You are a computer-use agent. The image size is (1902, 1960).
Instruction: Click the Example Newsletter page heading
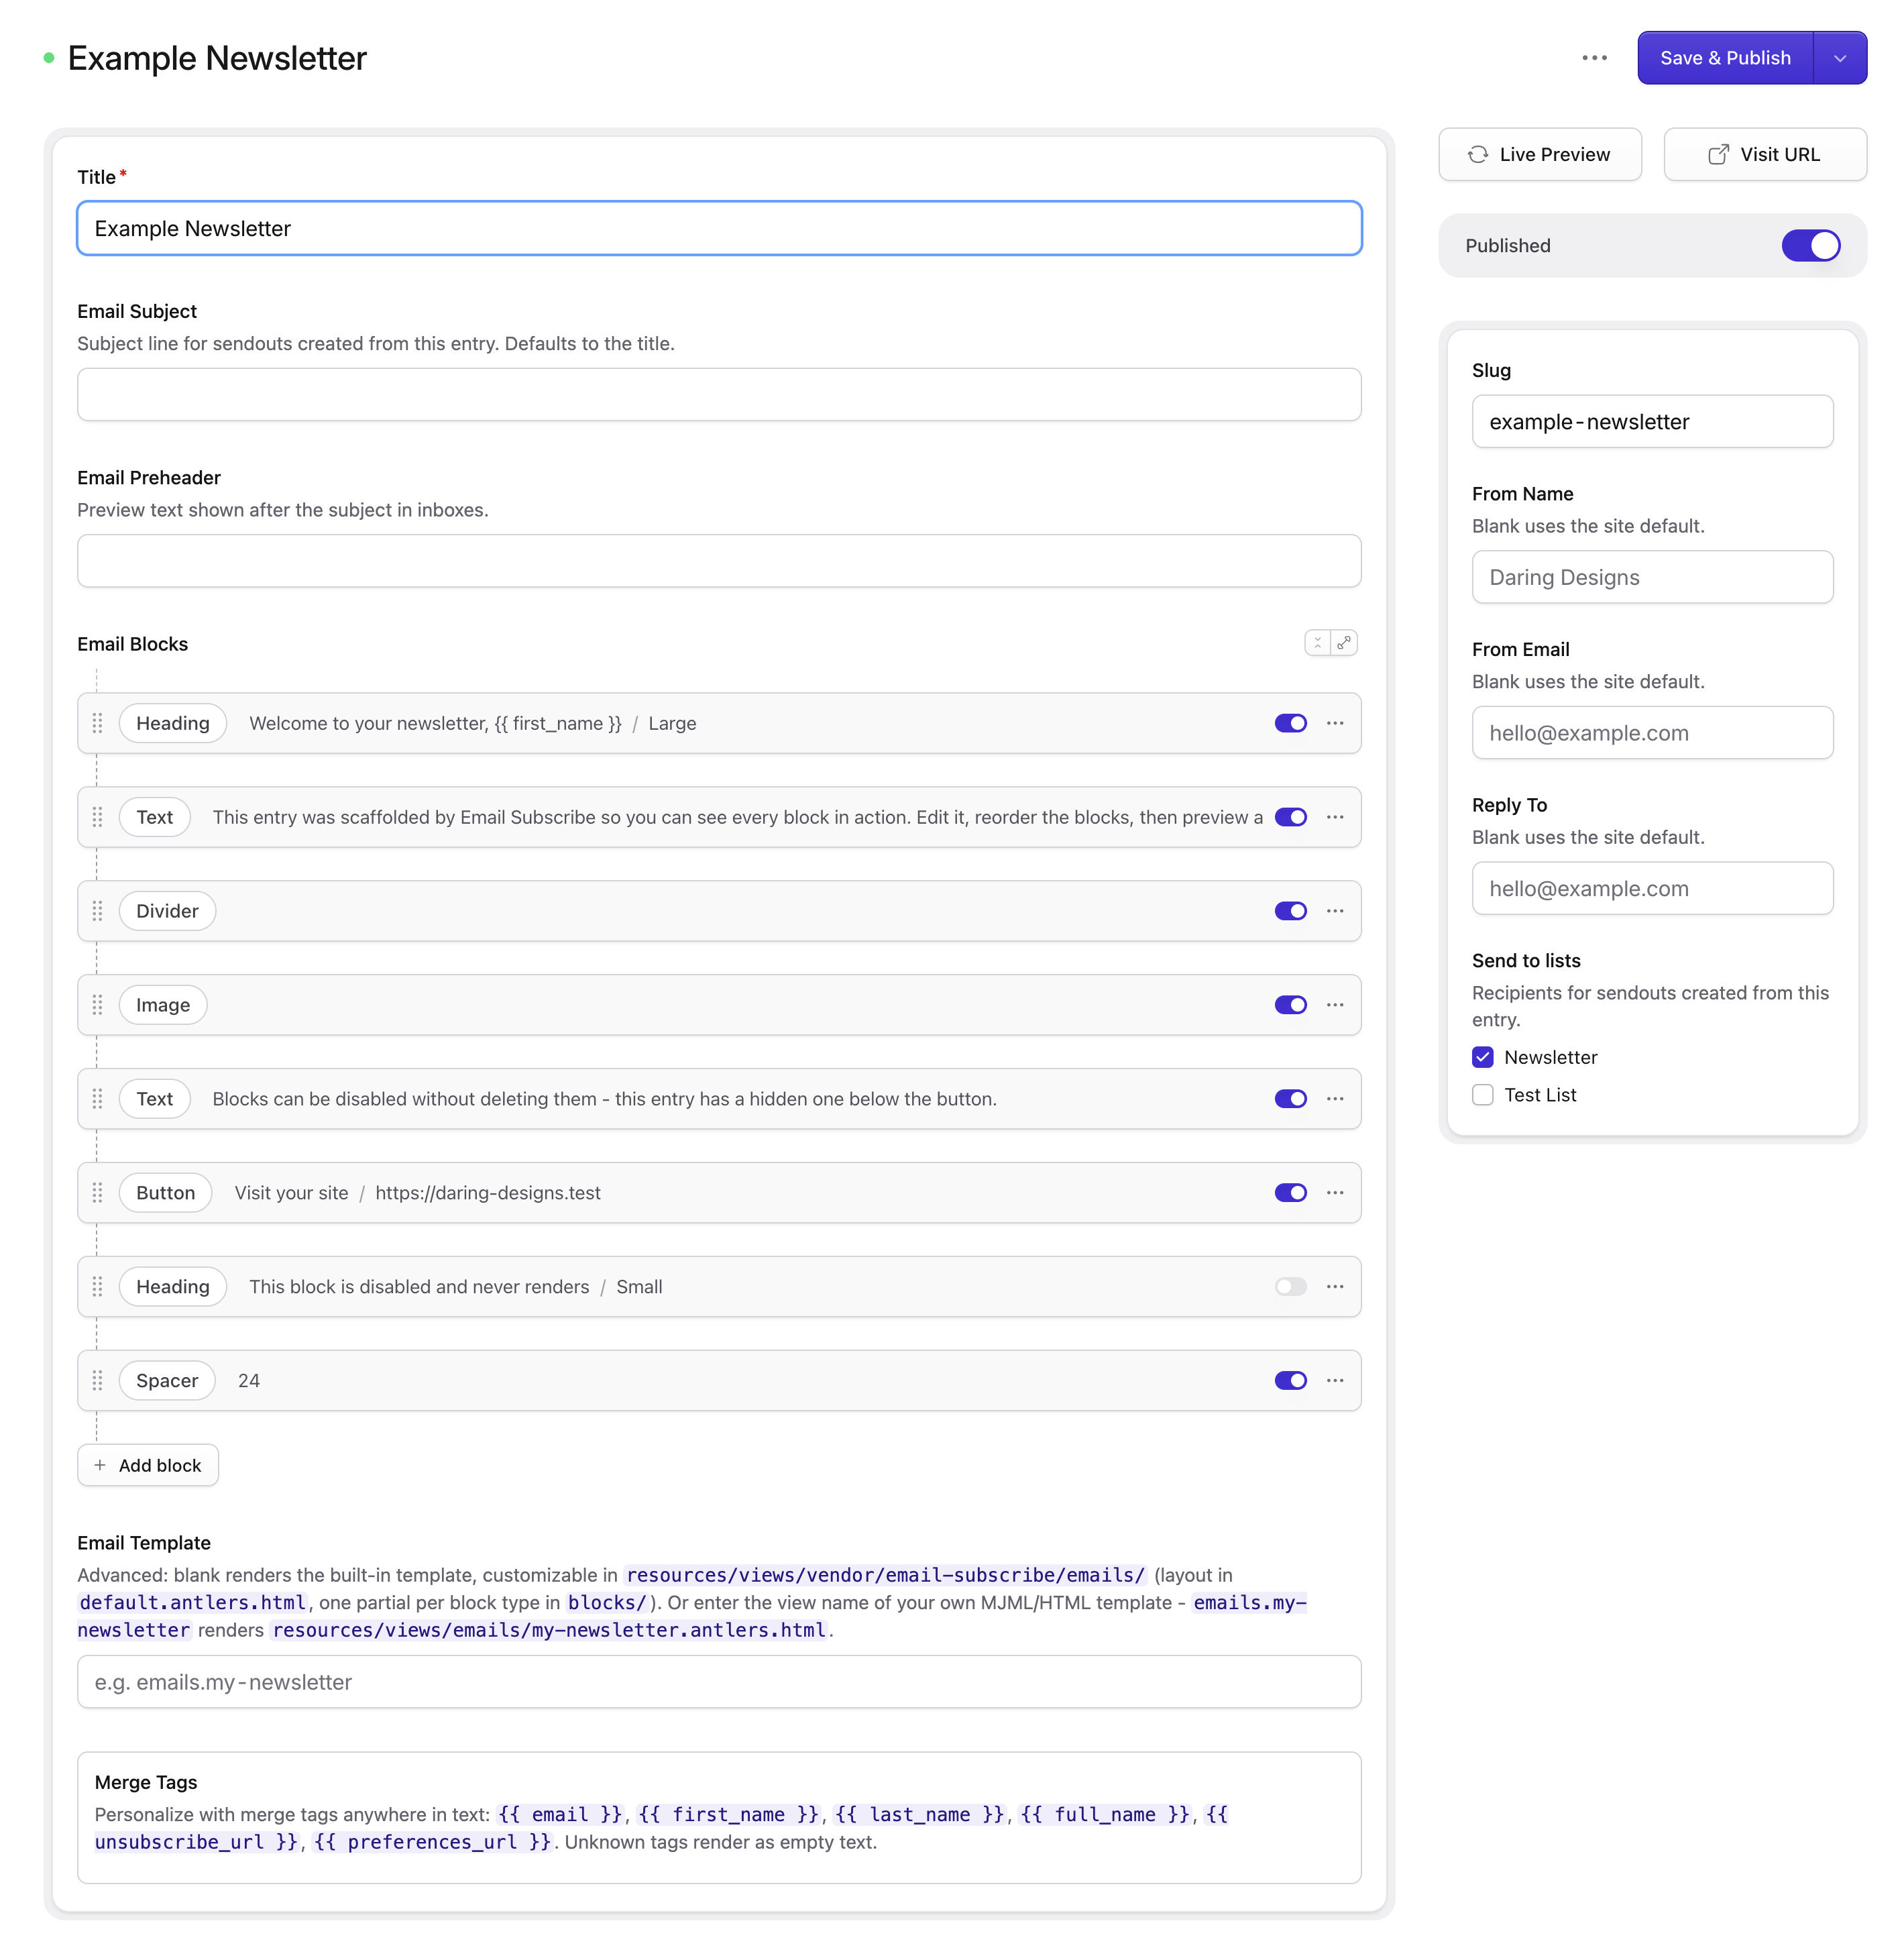tap(217, 58)
